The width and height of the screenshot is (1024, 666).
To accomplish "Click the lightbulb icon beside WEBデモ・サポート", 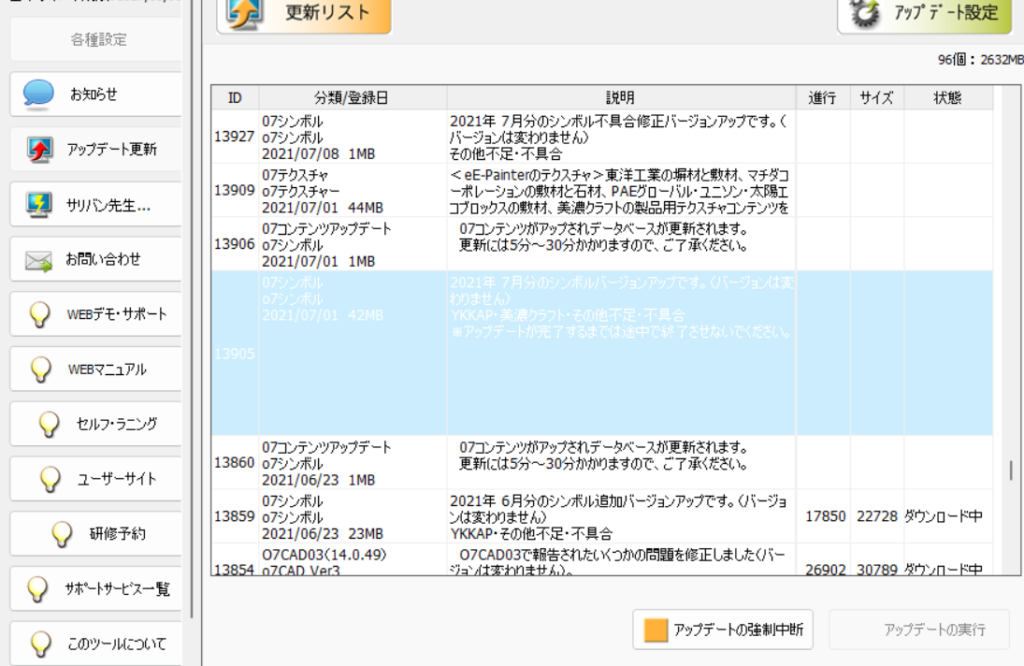I will pos(39,315).
